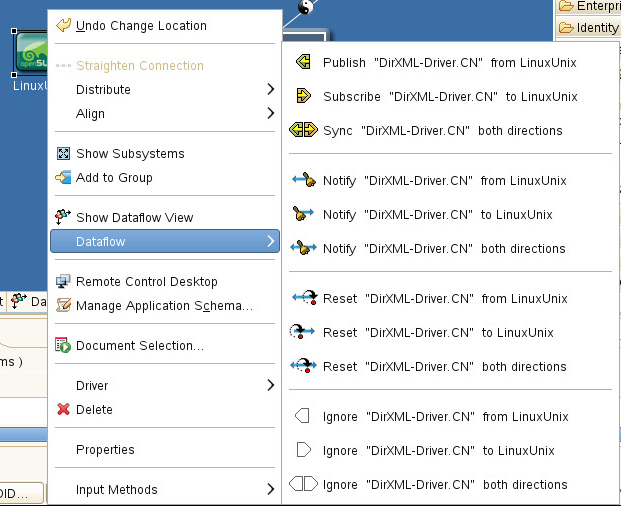The height and width of the screenshot is (506, 621).
Task: Choose Reset "DirXML-Driver.CN" from LinuxUnix
Action: coord(450,299)
